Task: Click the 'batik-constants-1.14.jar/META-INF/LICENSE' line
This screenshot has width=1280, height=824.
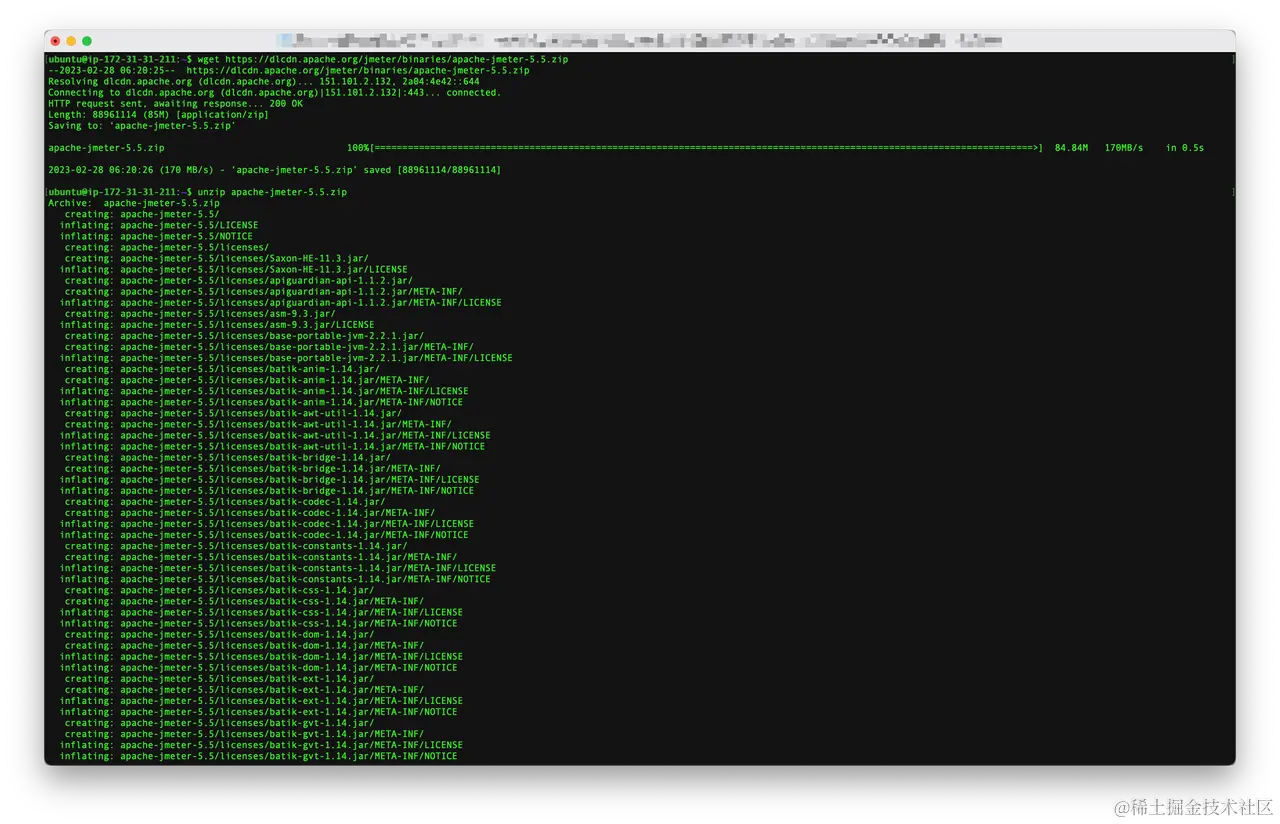Action: [278, 568]
